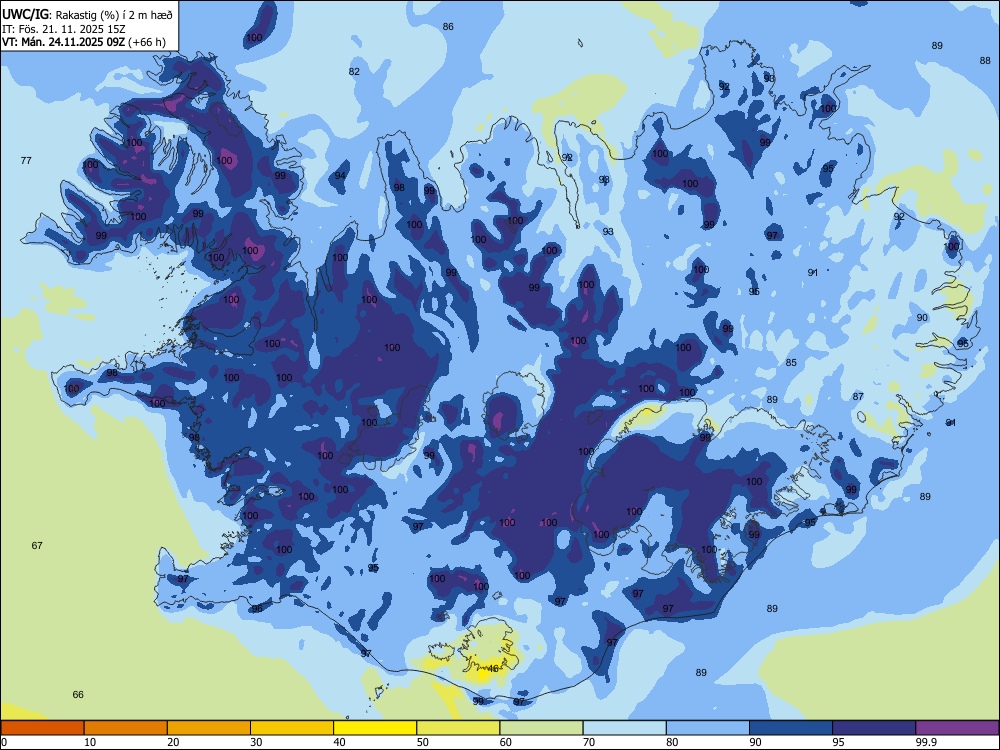
Task: Pick the light green 60–70 legend swatch
Action: (541, 728)
